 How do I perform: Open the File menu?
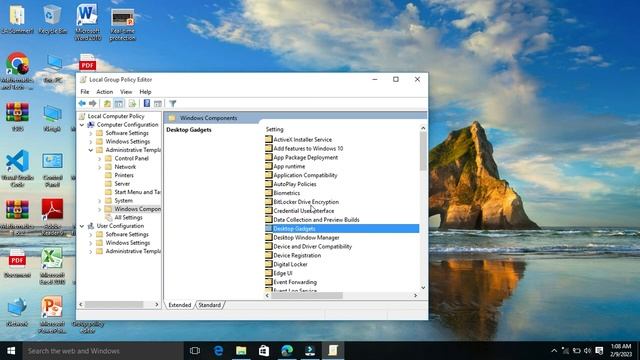click(x=84, y=92)
